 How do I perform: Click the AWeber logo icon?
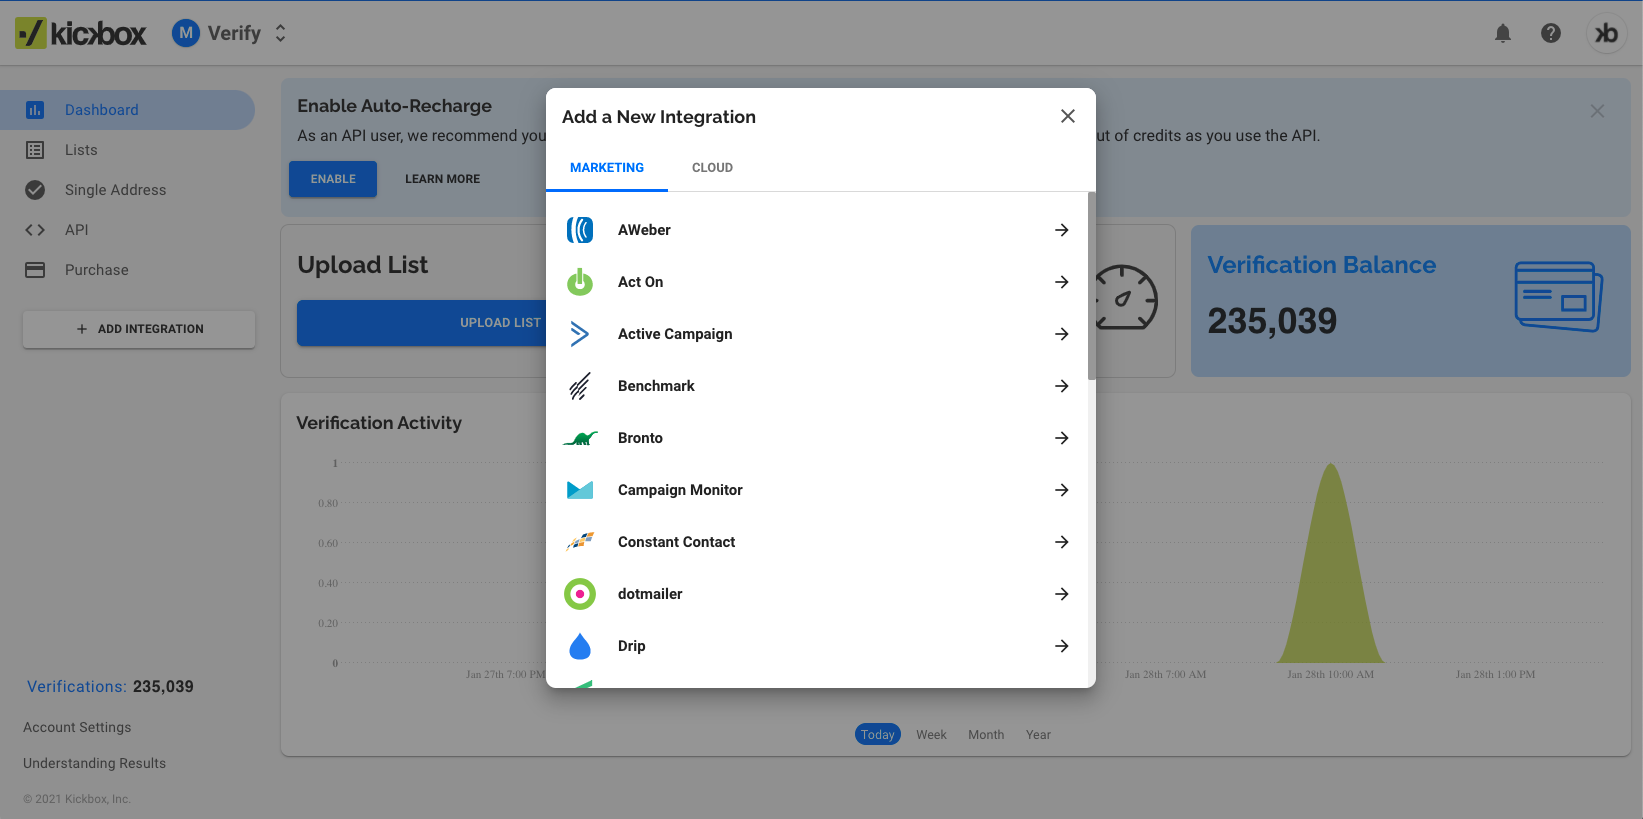(580, 230)
